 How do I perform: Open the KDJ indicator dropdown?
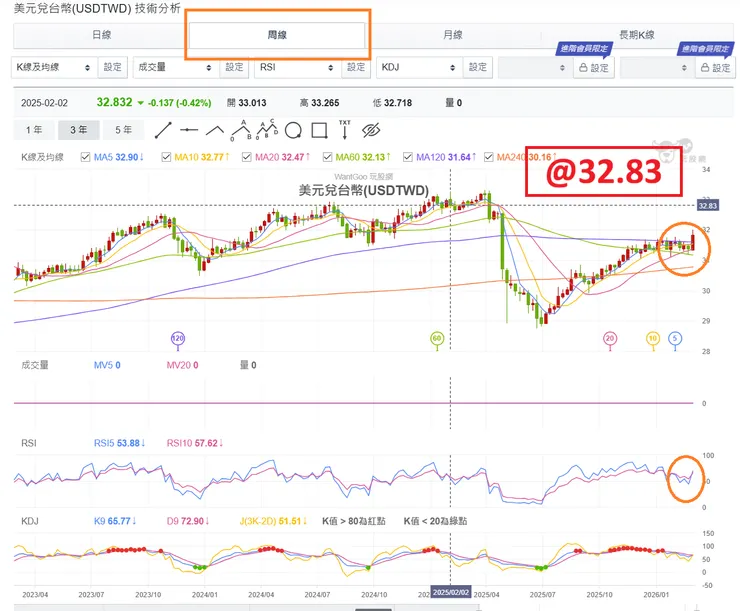tap(419, 67)
